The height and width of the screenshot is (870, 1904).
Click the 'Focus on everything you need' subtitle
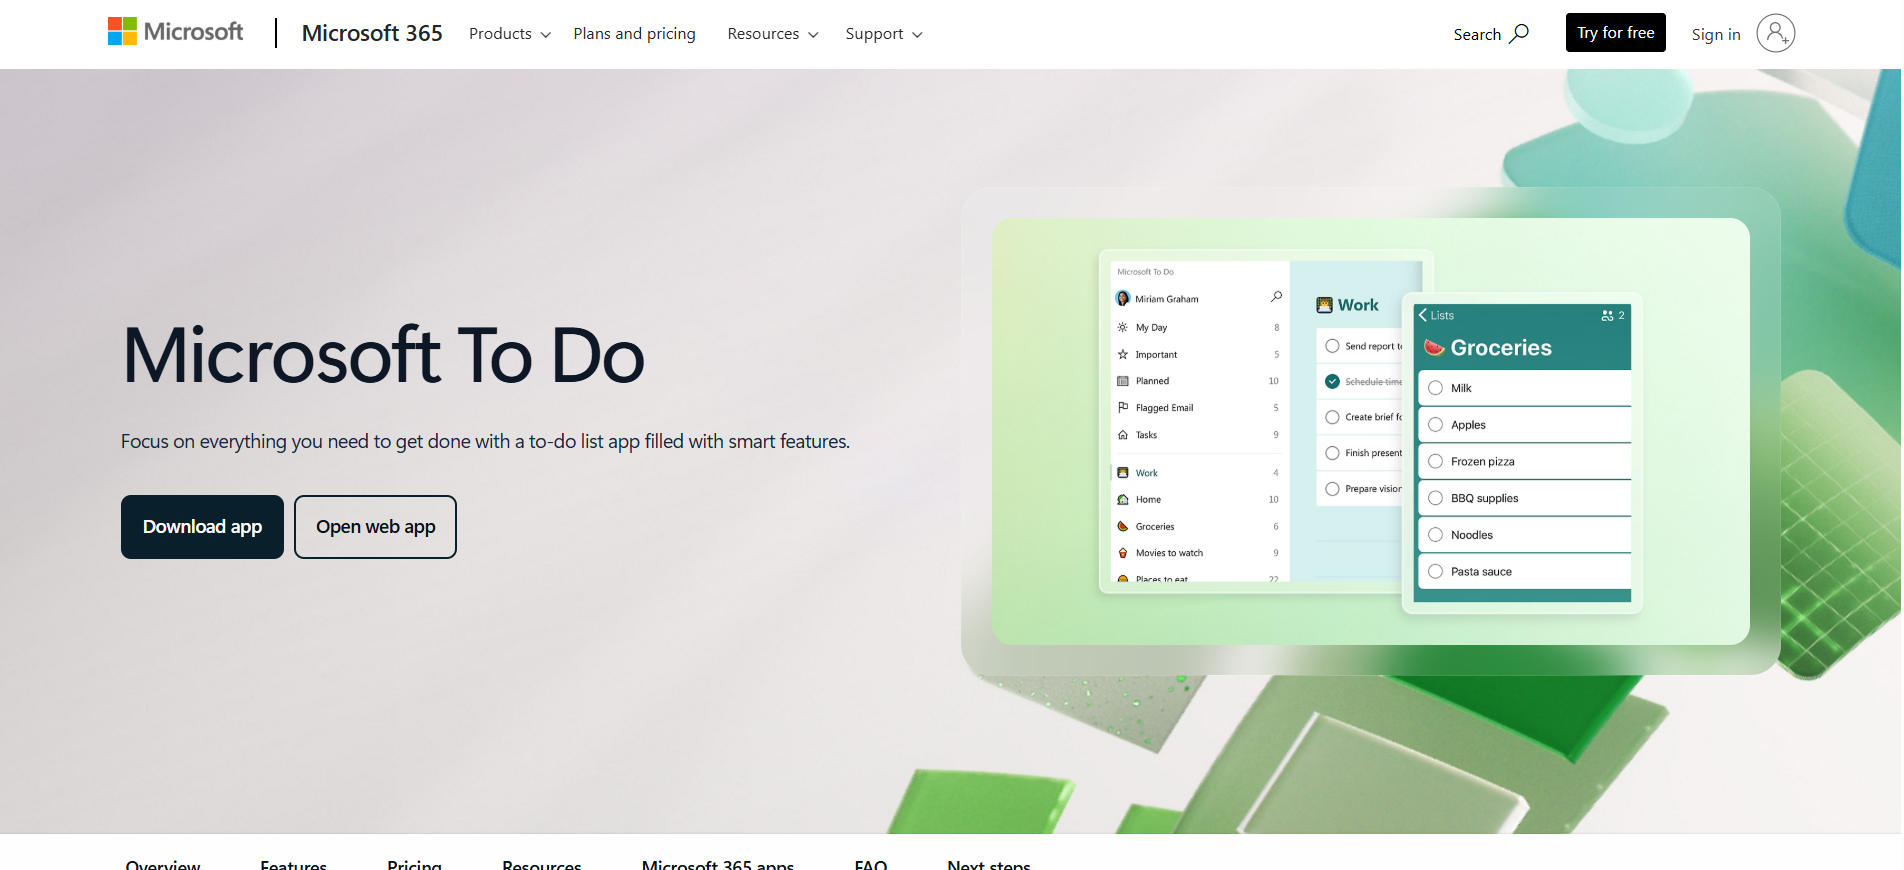[485, 442]
